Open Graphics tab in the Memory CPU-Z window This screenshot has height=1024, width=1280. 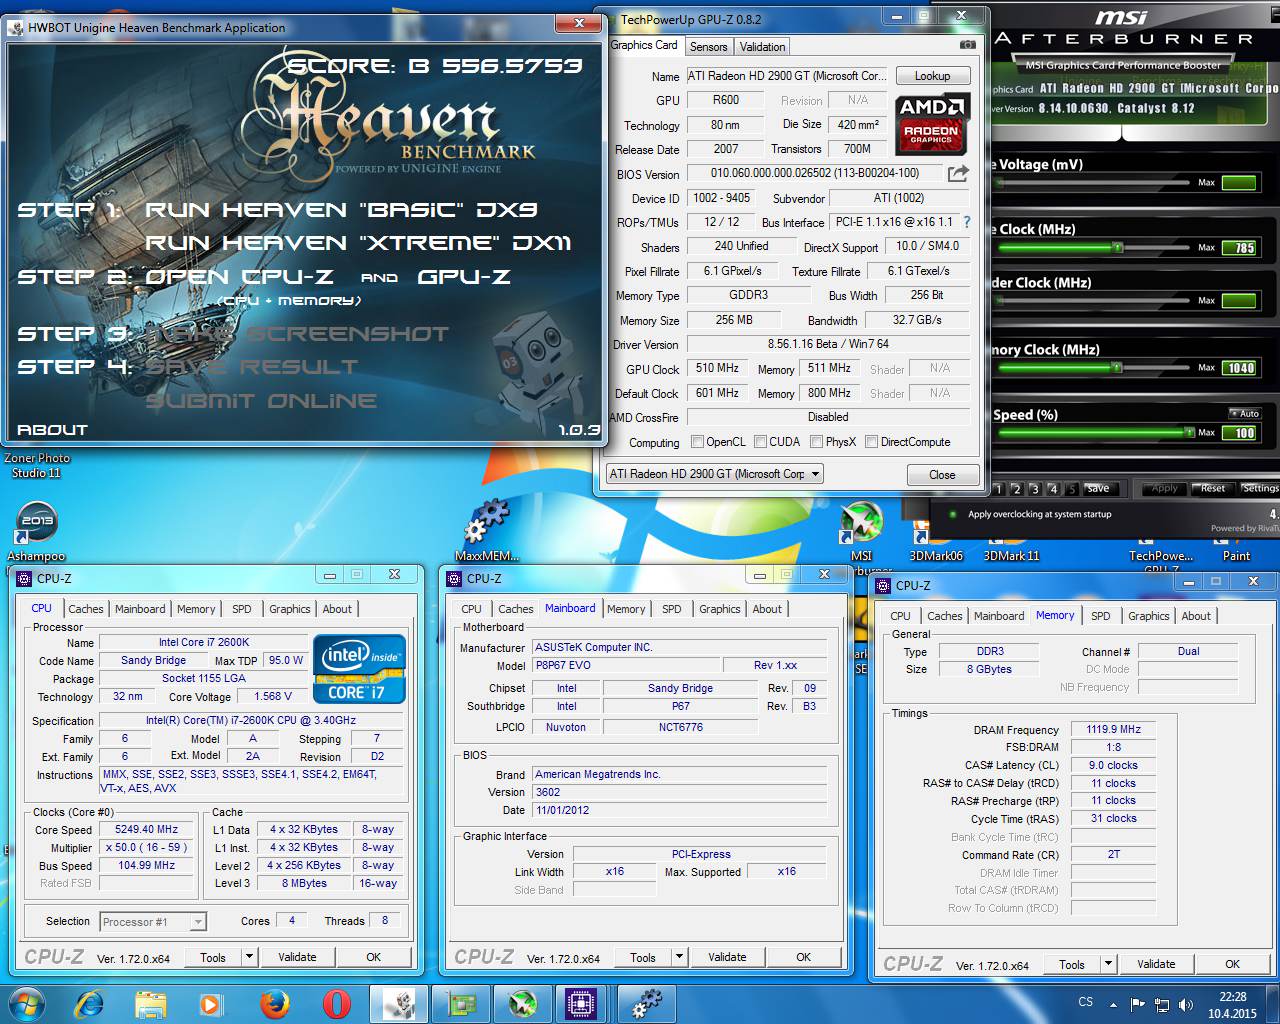point(1148,616)
